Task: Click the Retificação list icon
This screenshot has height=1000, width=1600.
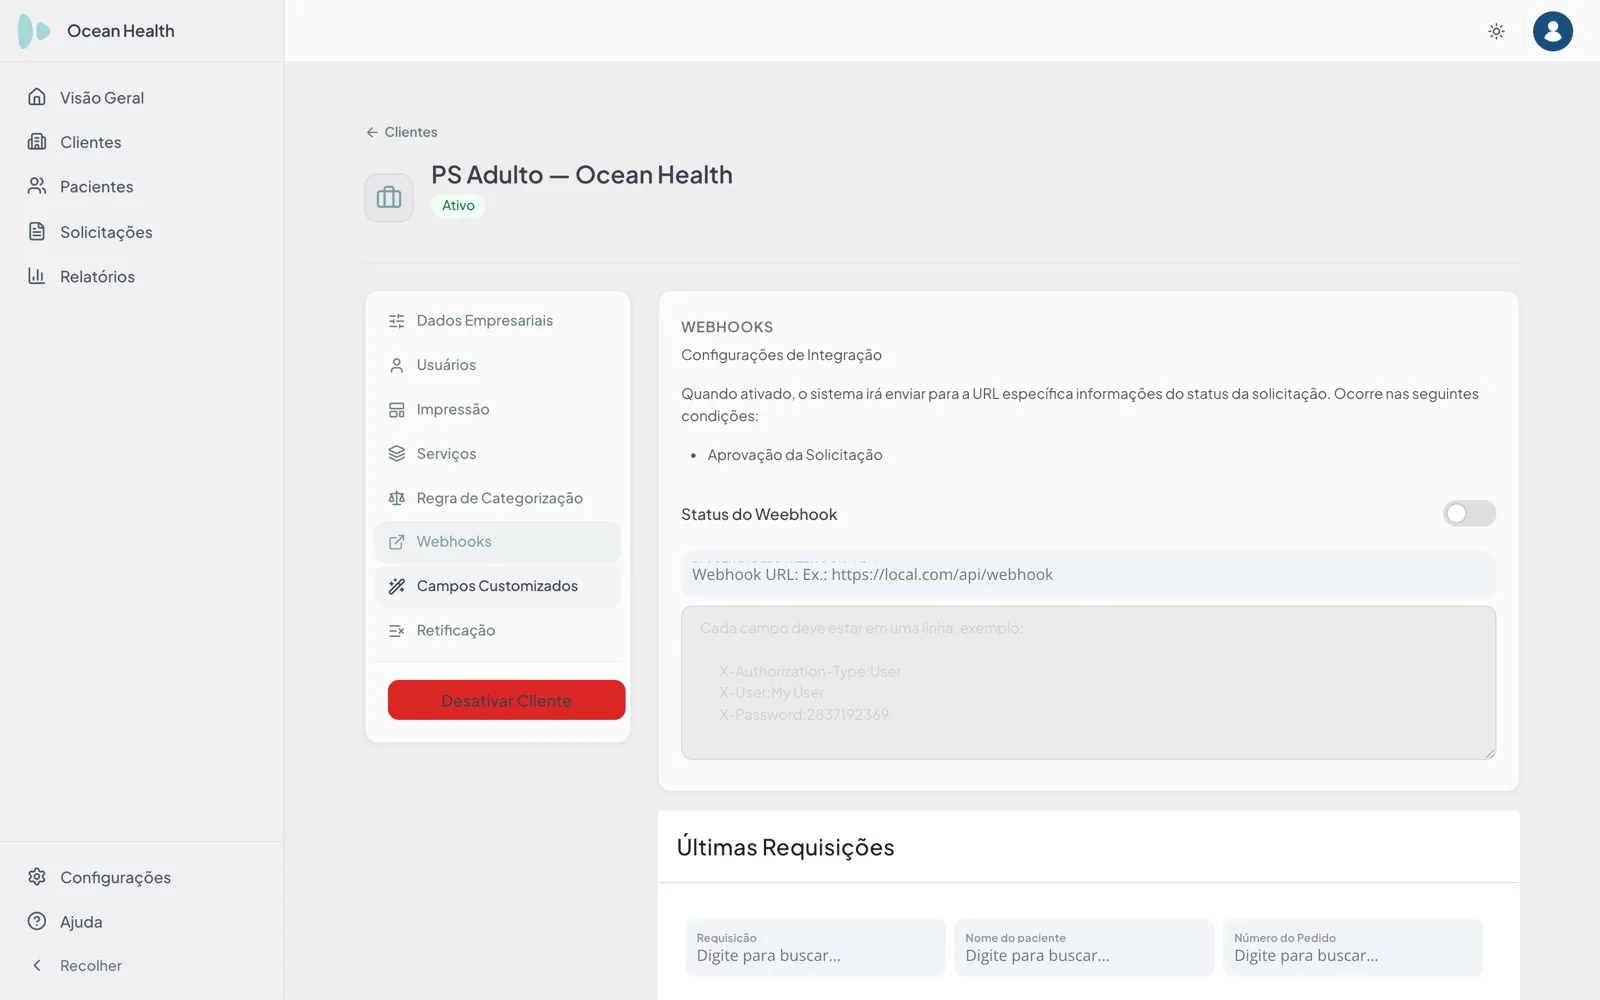Action: tap(397, 631)
